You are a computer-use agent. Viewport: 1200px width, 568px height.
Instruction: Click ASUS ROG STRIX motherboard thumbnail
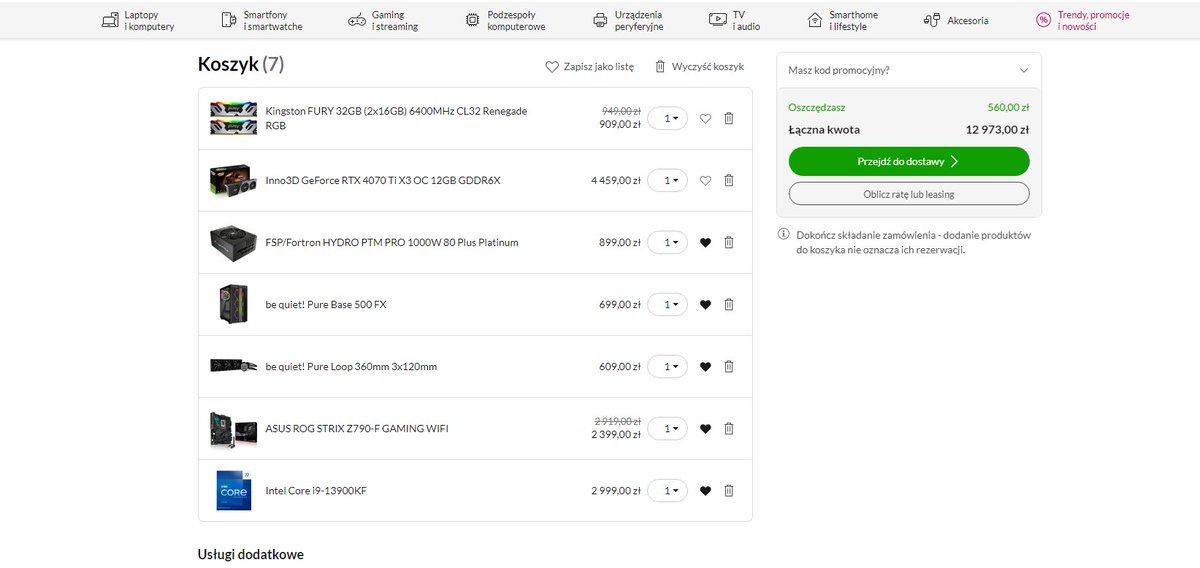234,428
